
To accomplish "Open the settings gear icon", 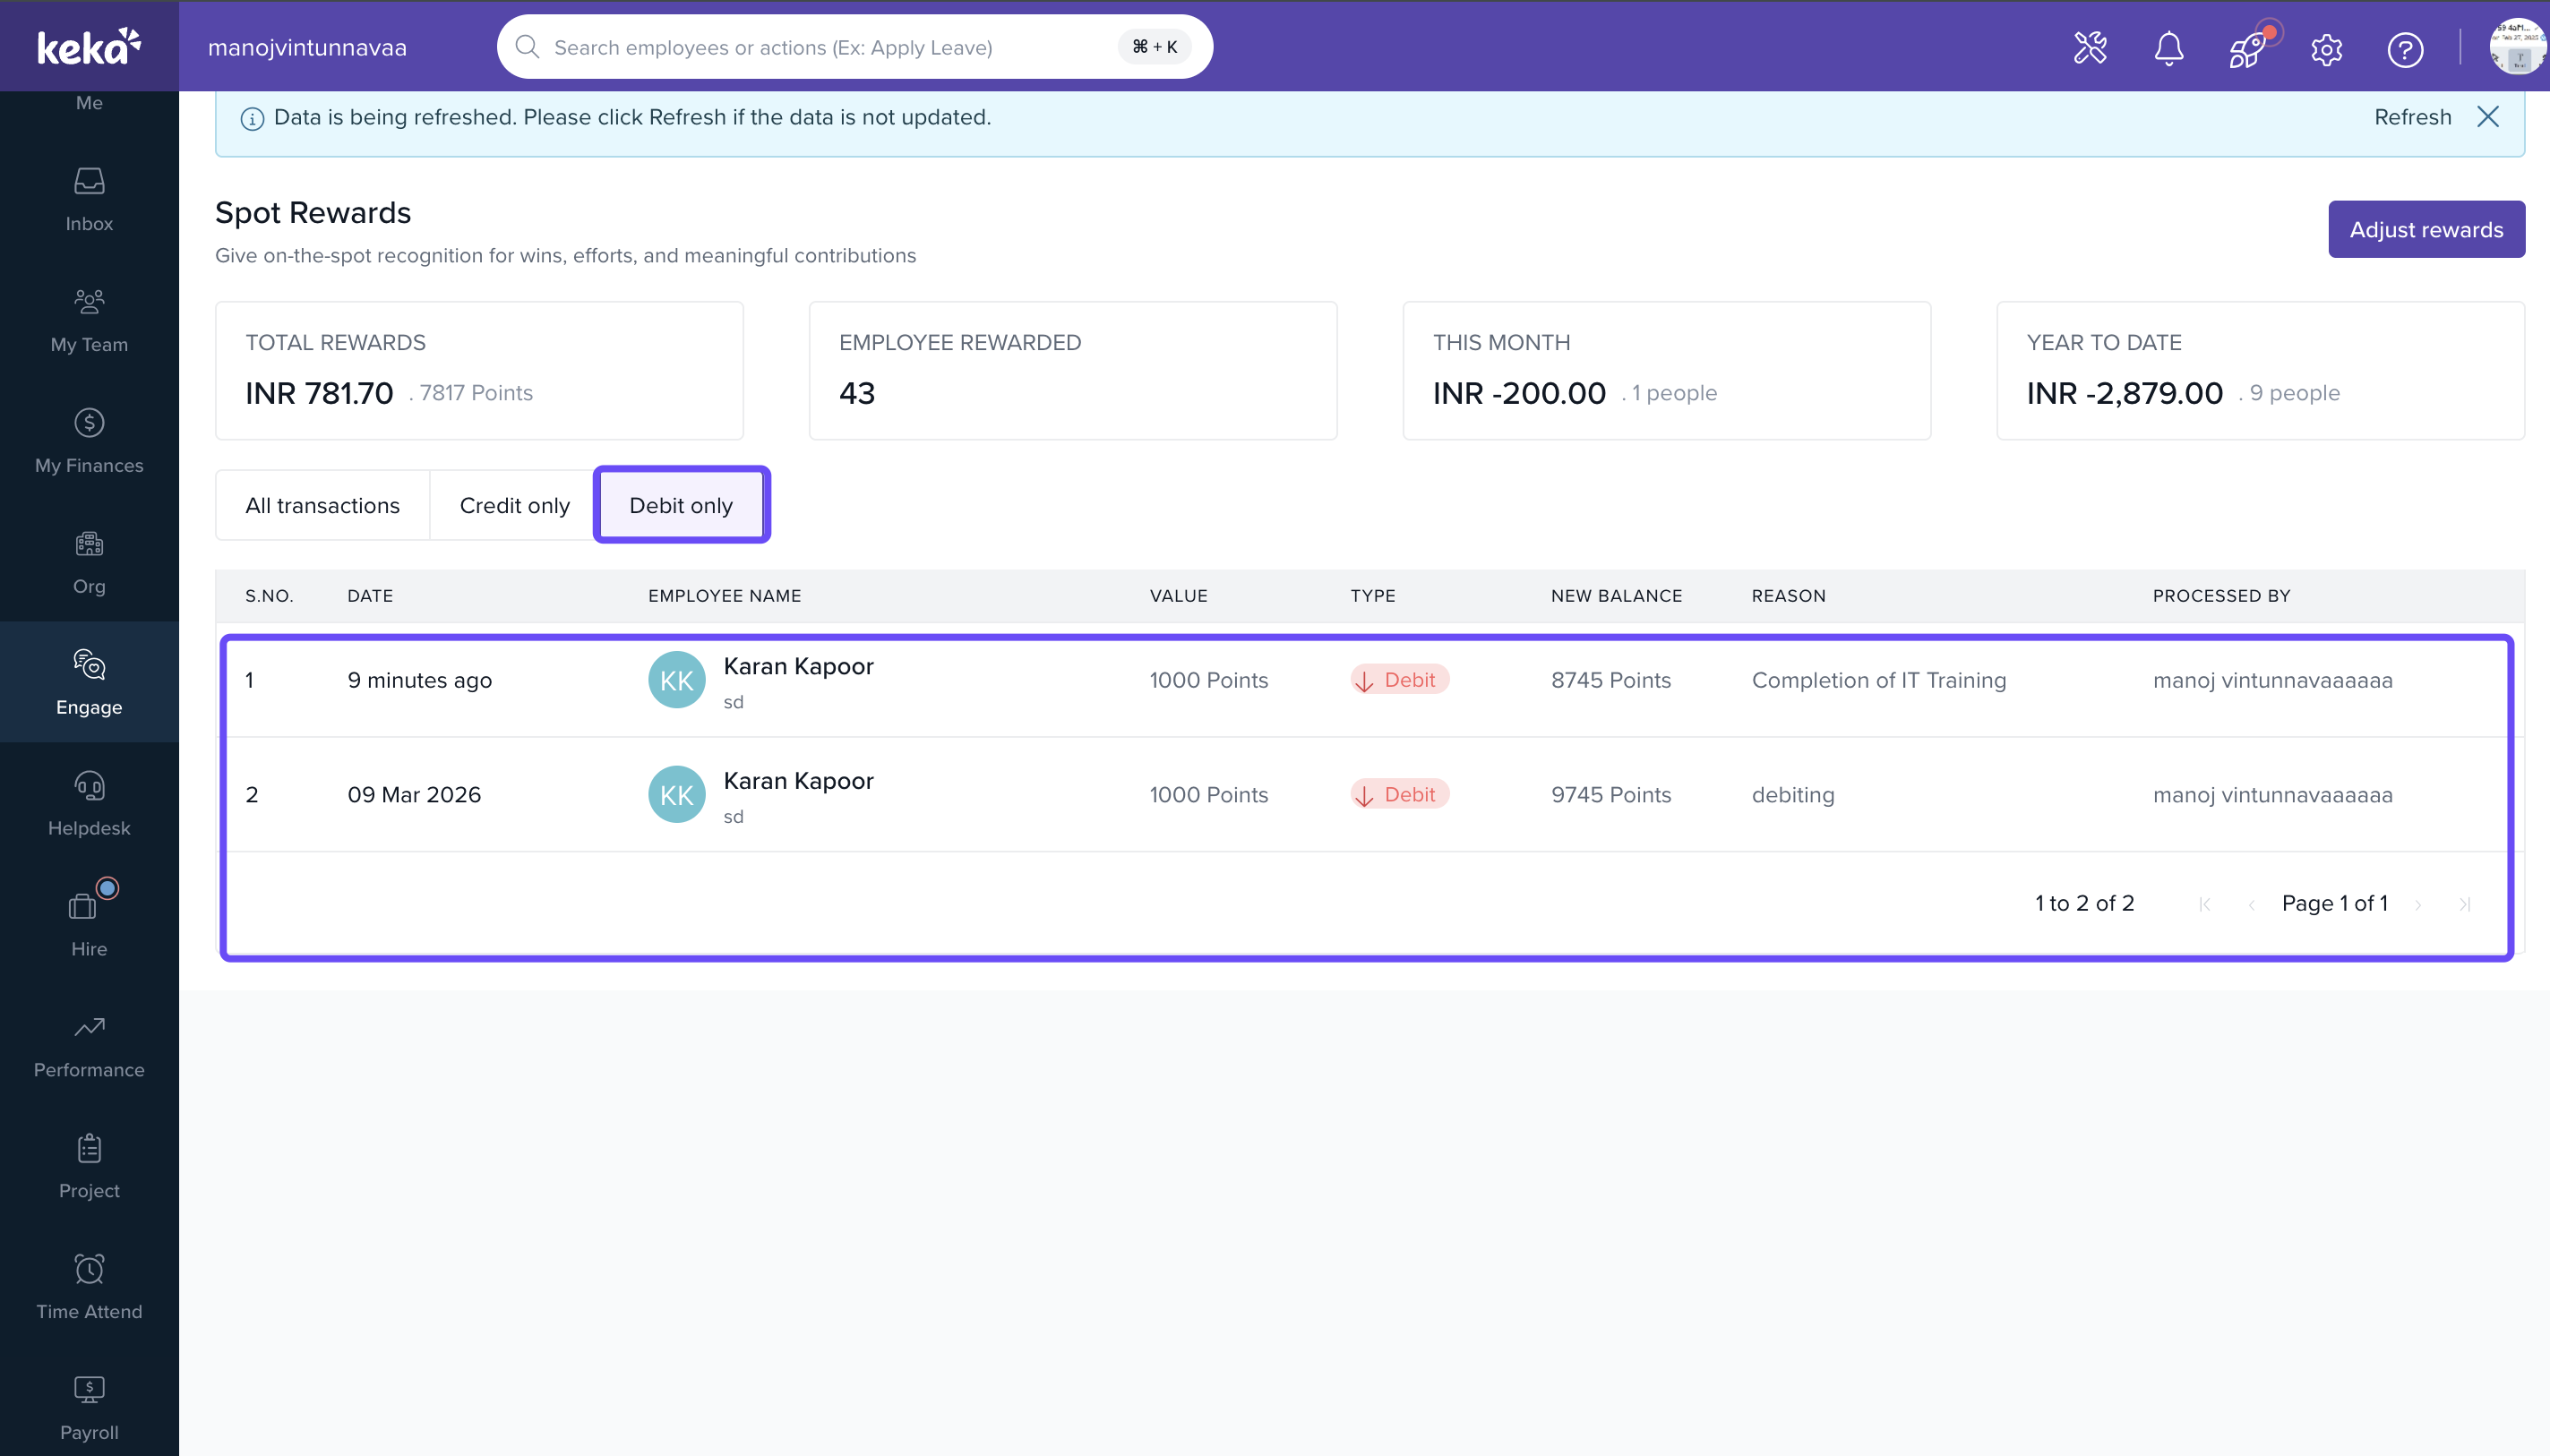I will coord(2326,48).
